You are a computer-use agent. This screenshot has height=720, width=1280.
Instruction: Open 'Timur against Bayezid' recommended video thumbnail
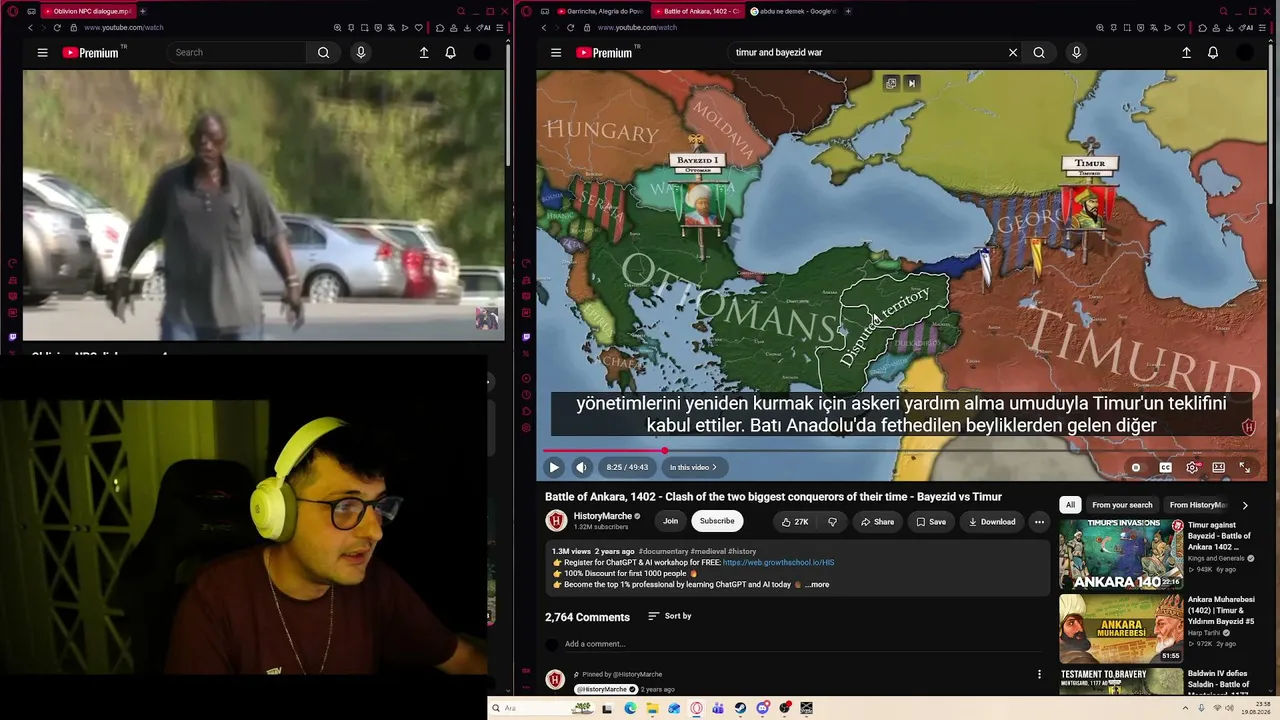1121,554
